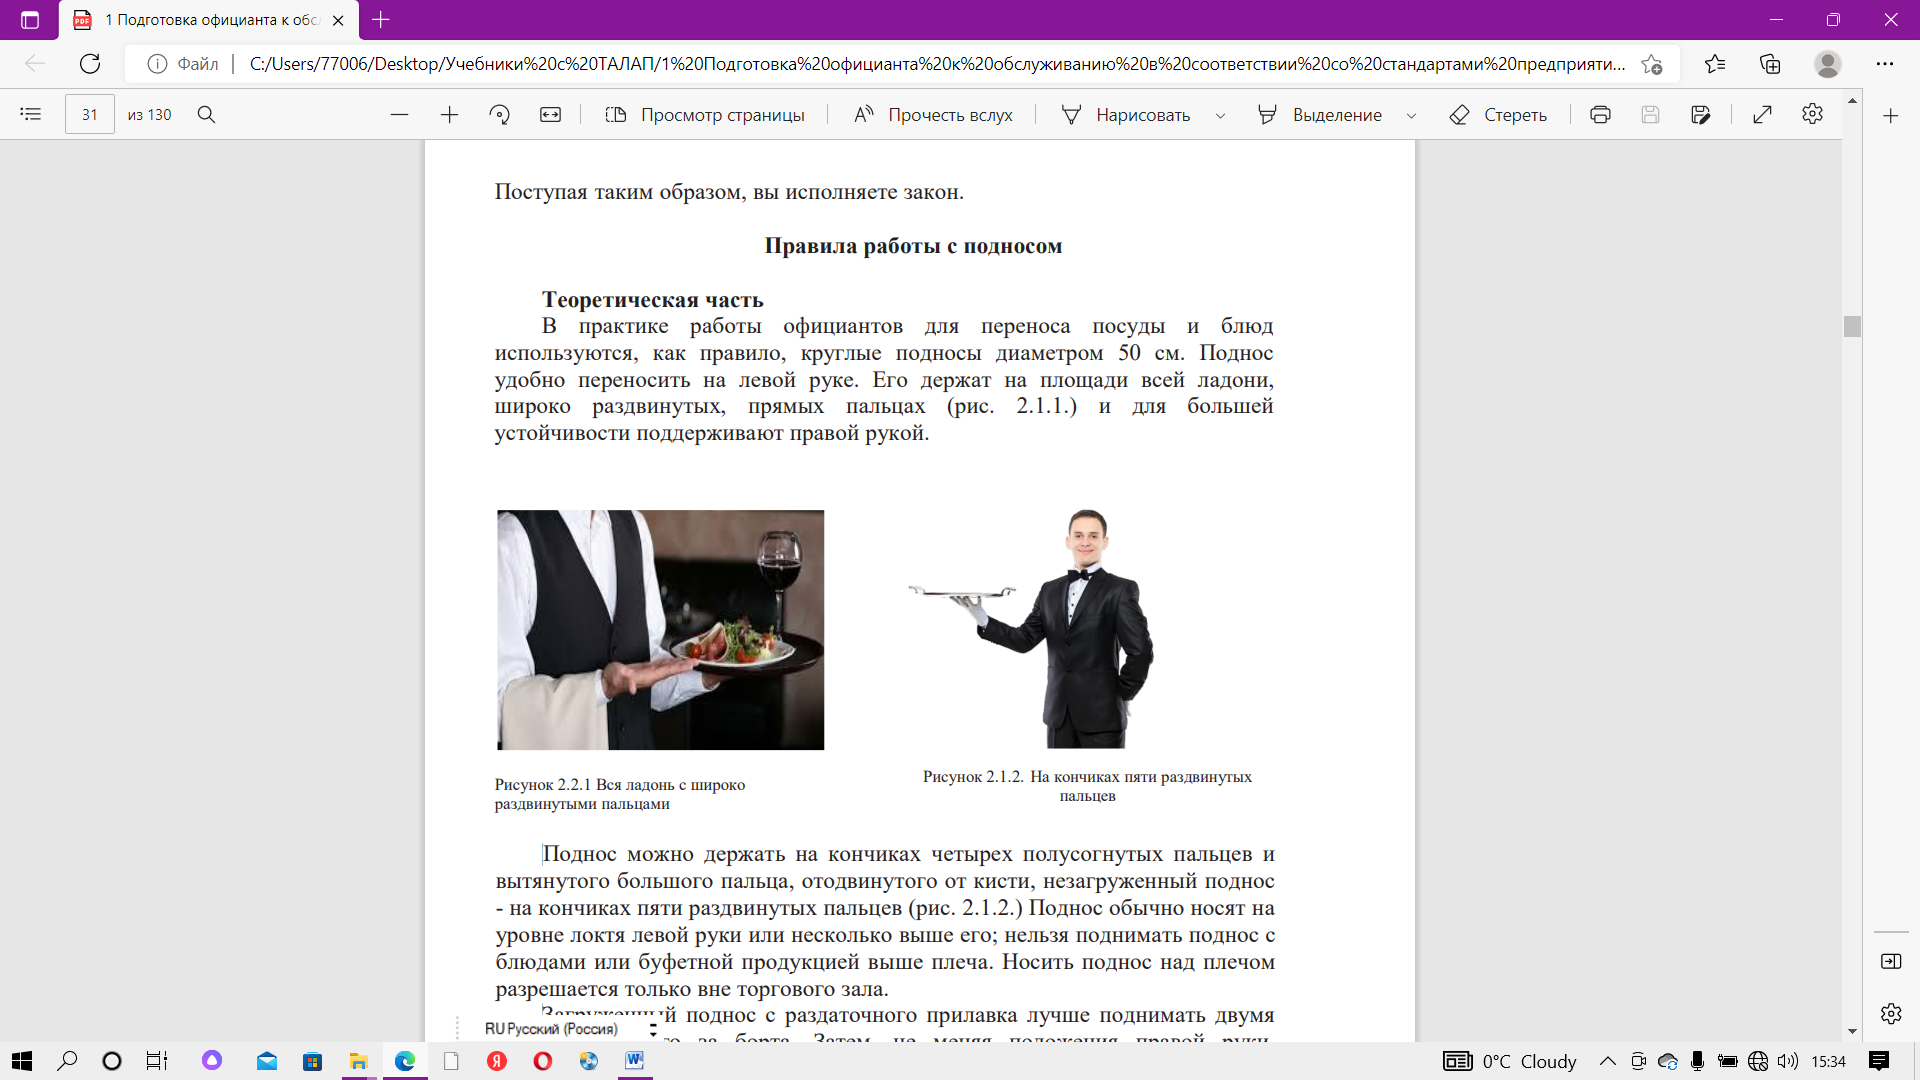Image resolution: width=1920 pixels, height=1080 pixels.
Task: Open Edge settings and more menu
Action: pyautogui.click(x=1885, y=64)
